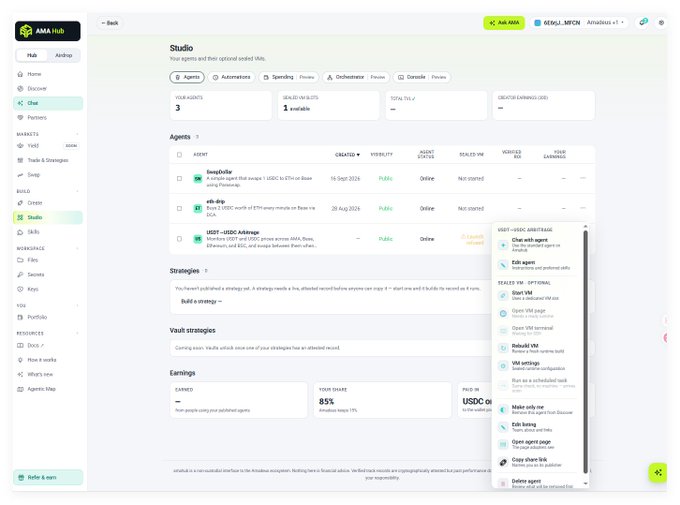Viewport: 680px width, 505px height.
Task: Toggle the select-all agents checkbox
Action: click(x=179, y=154)
